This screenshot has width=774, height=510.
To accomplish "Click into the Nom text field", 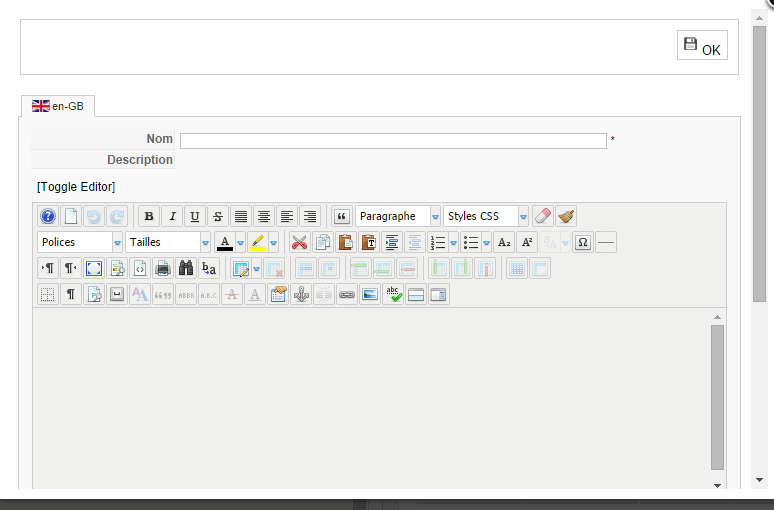I will 393,141.
